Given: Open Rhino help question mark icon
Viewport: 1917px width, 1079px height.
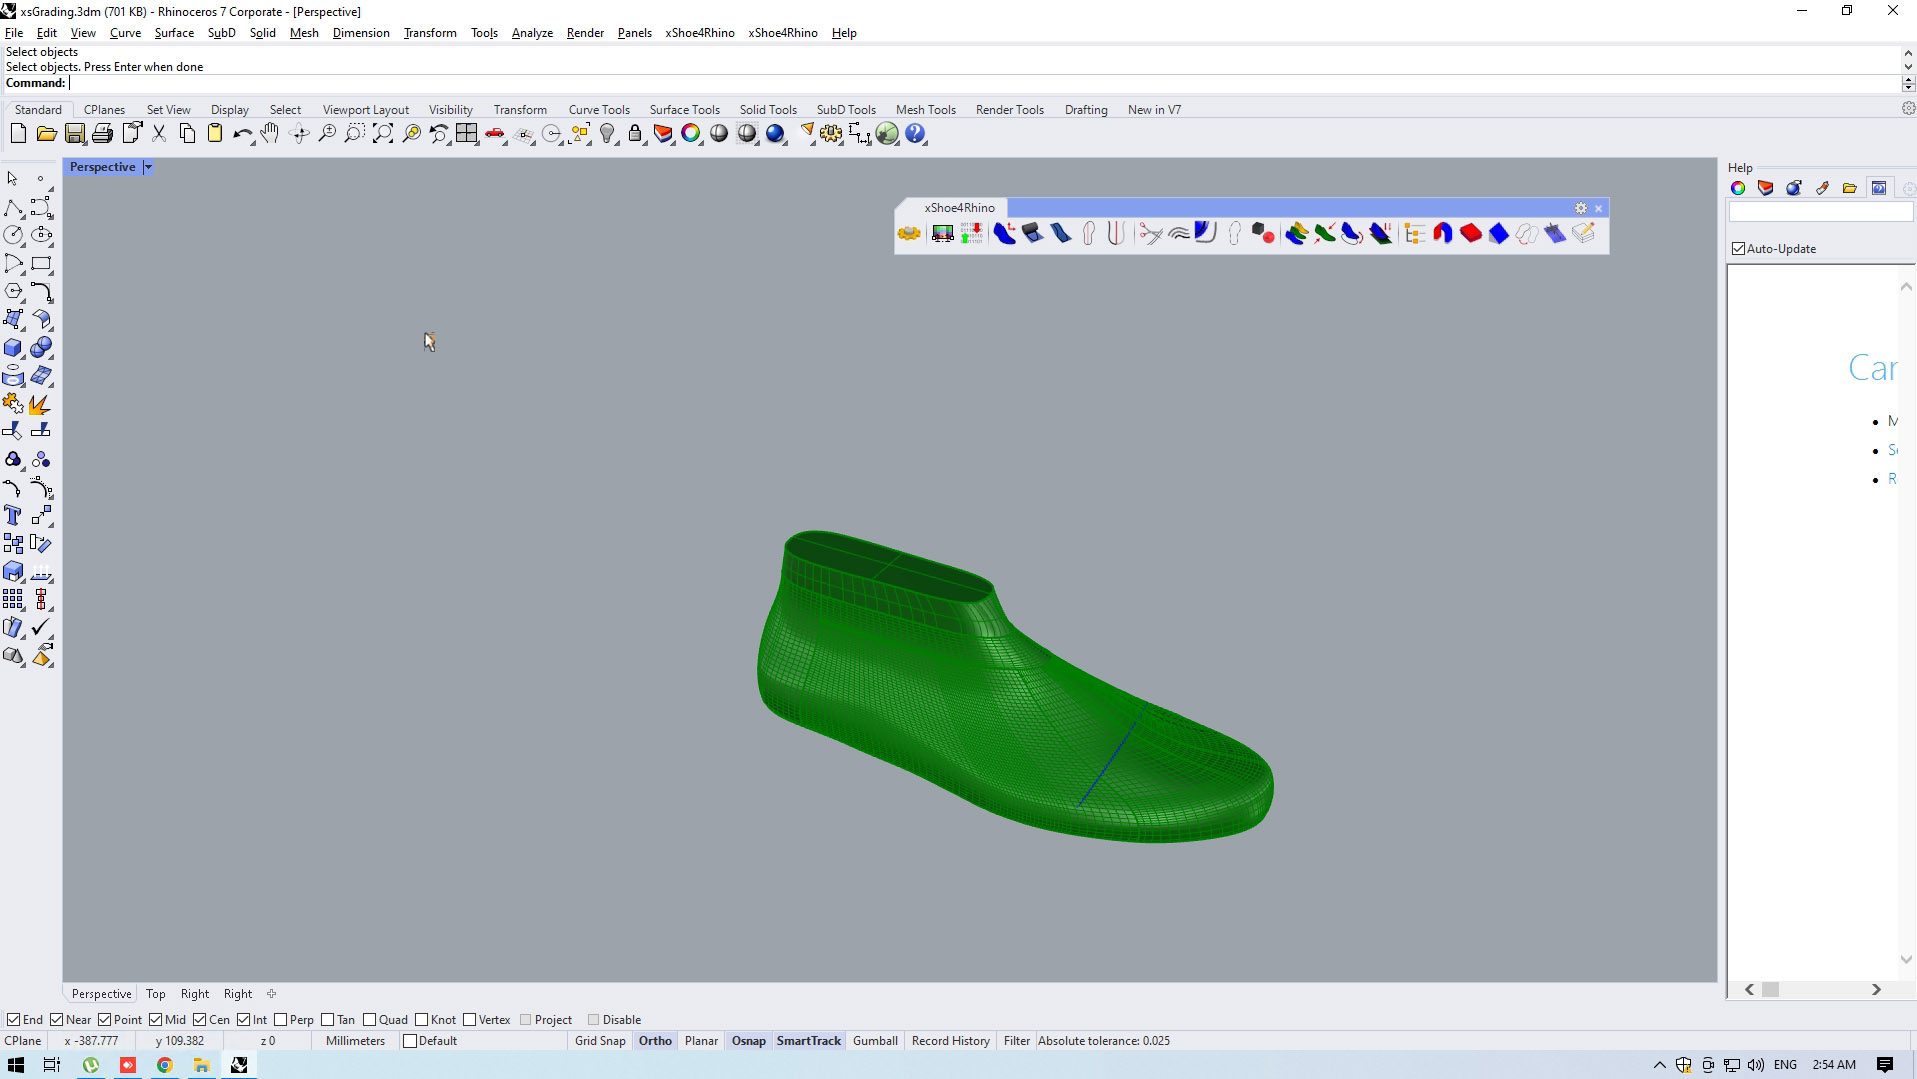Looking at the screenshot, I should click(x=915, y=134).
